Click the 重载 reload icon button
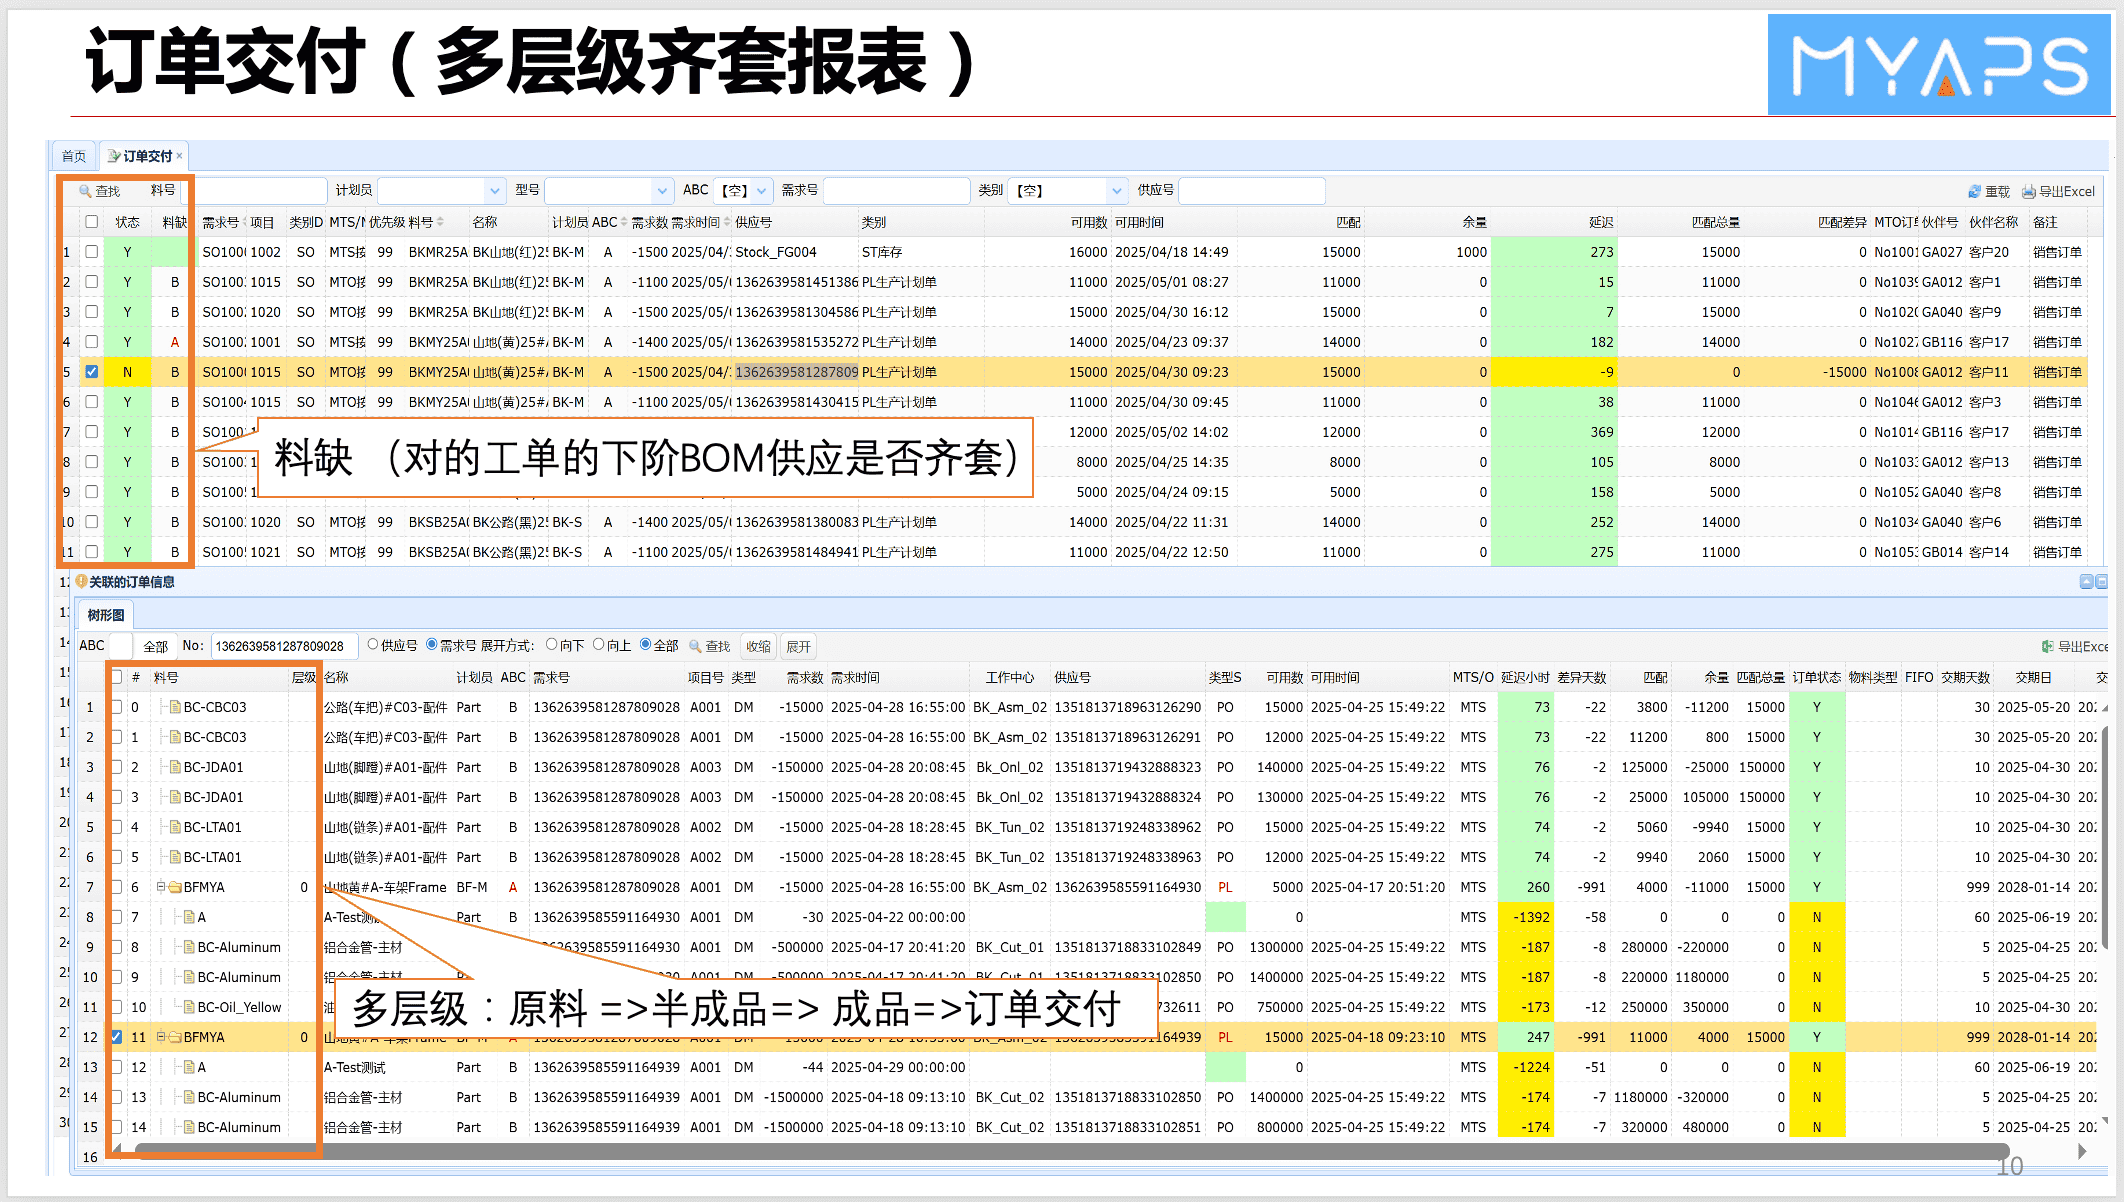Image resolution: width=2124 pixels, height=1202 pixels. (1974, 191)
